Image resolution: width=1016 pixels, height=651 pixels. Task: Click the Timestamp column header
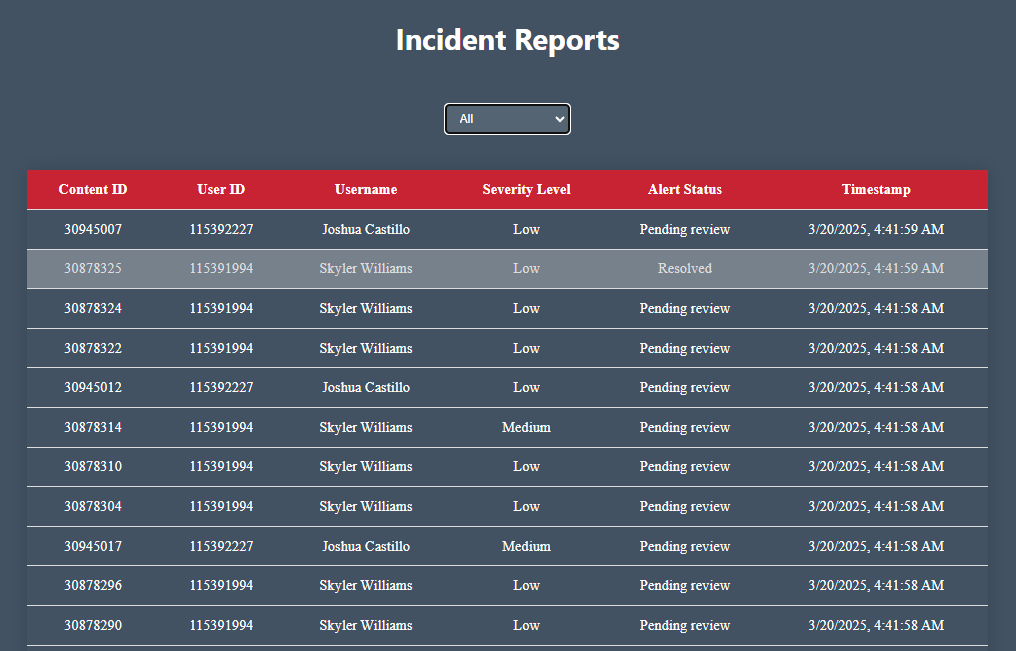[876, 189]
